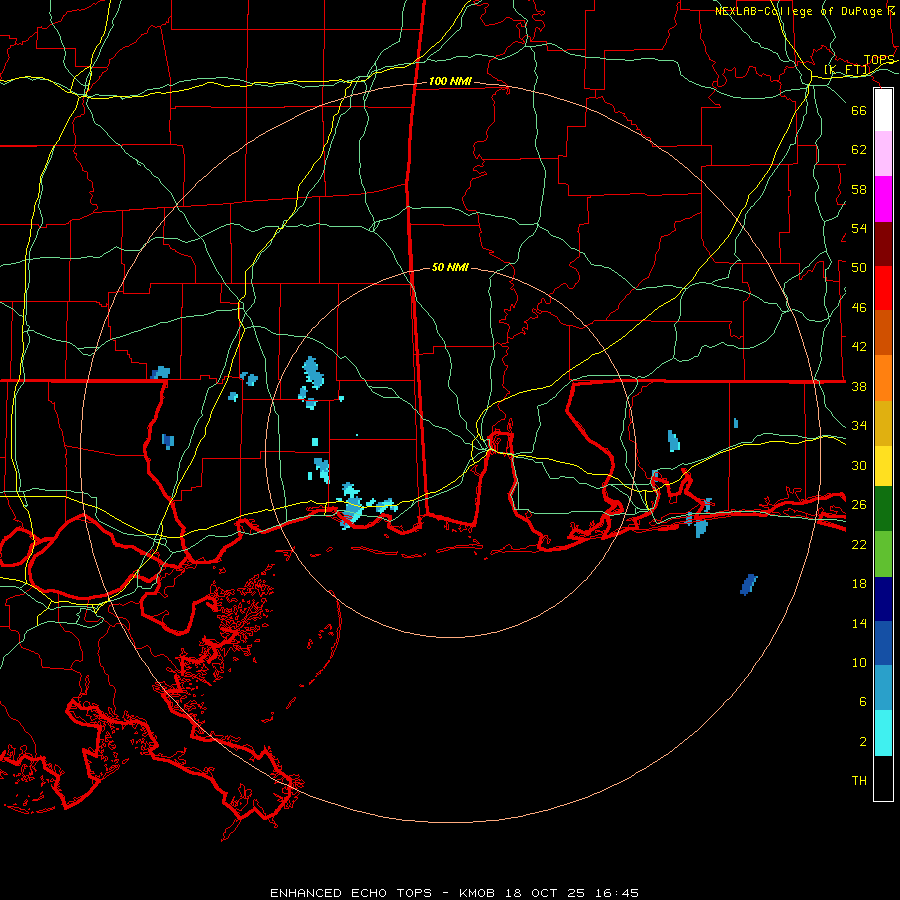Viewport: 900px width, 900px height.
Task: Select the 46 legend value
Action: 859,308
